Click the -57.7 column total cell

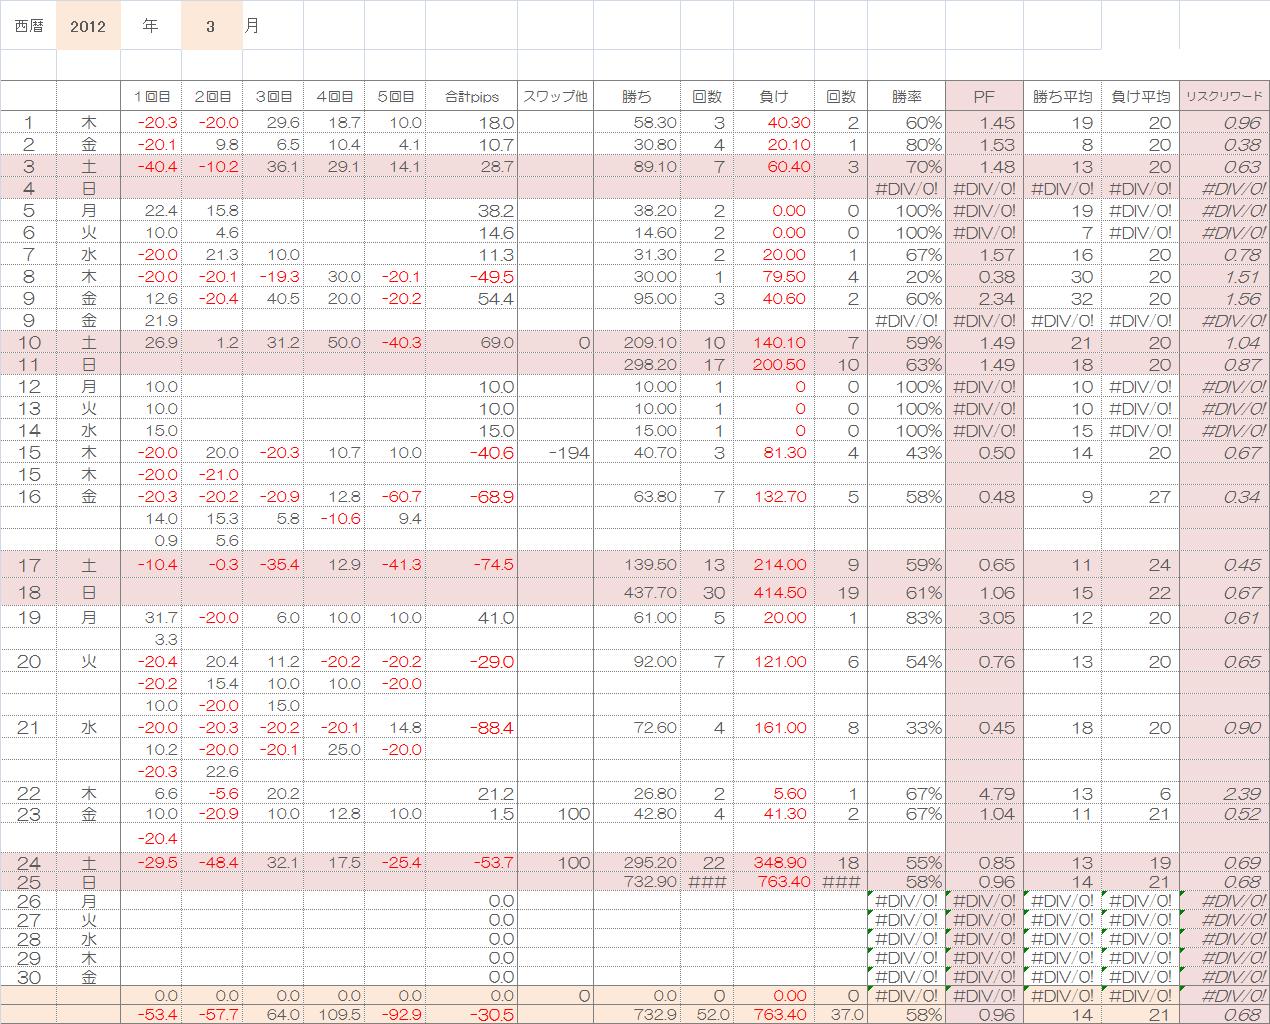(x=212, y=1014)
